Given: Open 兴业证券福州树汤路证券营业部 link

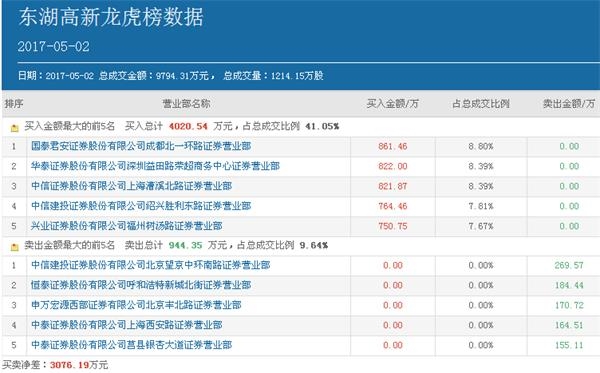Looking at the screenshot, I should point(127,226).
